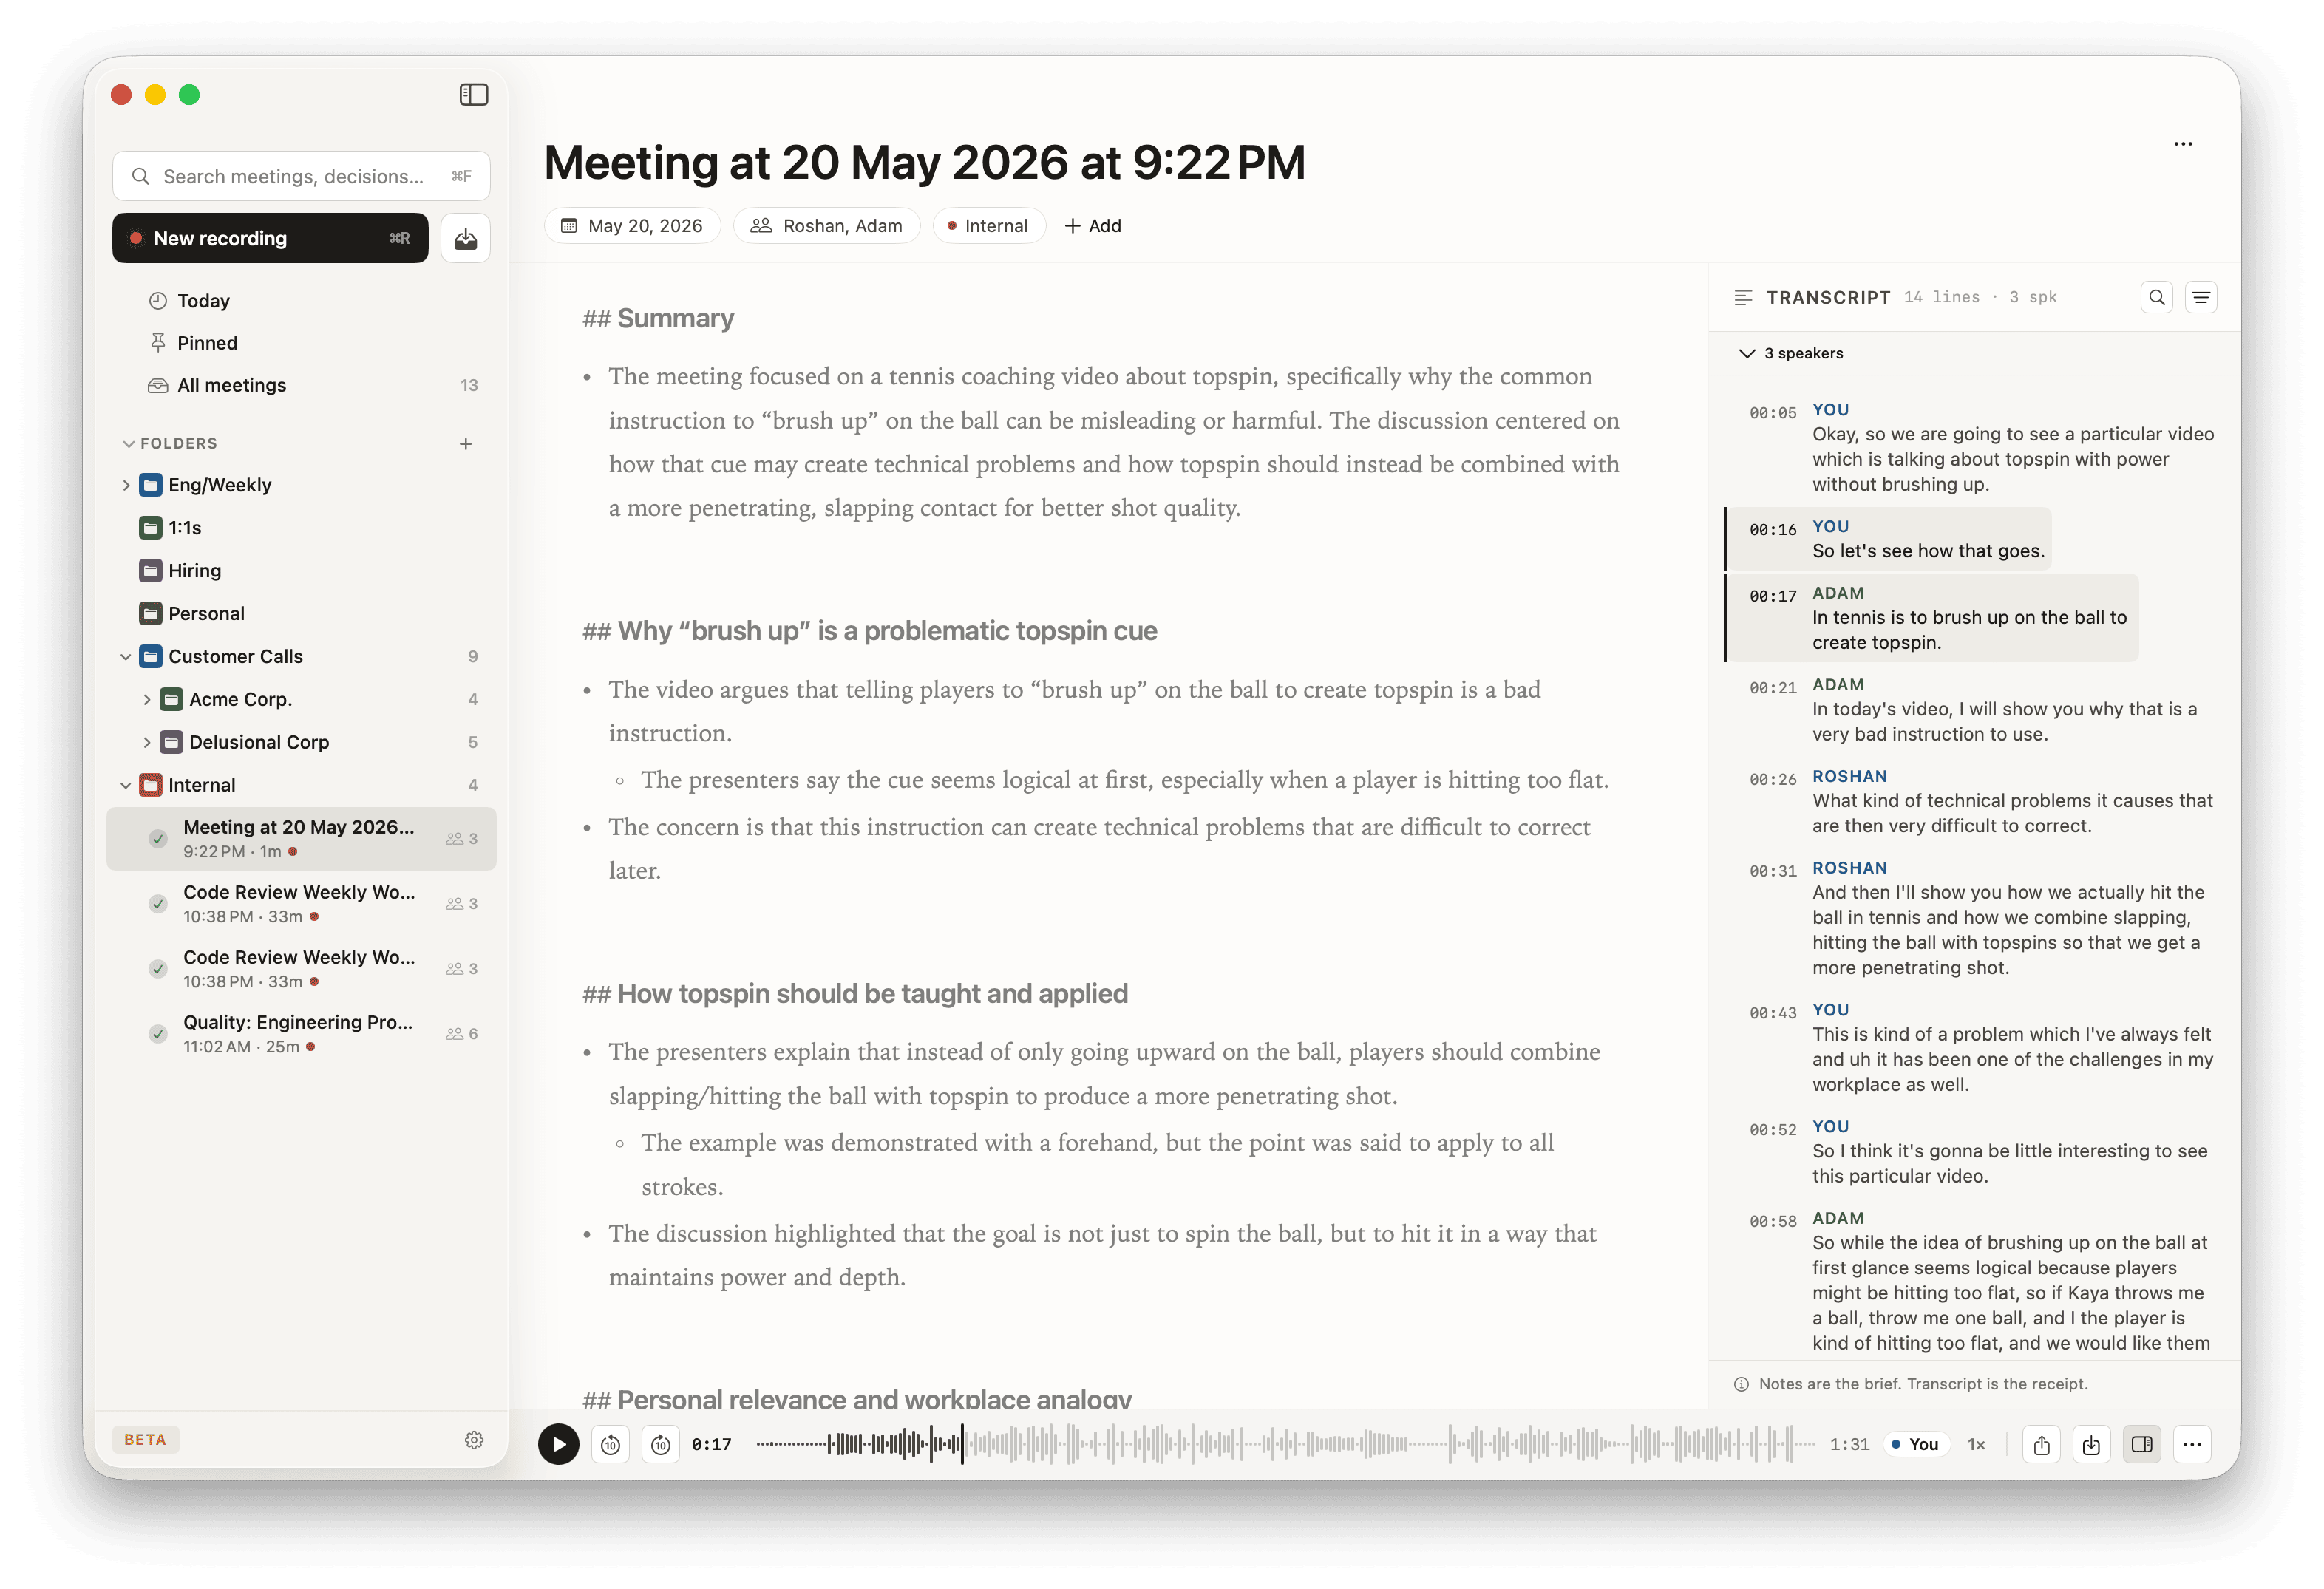The width and height of the screenshot is (2324, 1589).
Task: Click the May 20, 2026 date chip
Action: coord(632,226)
